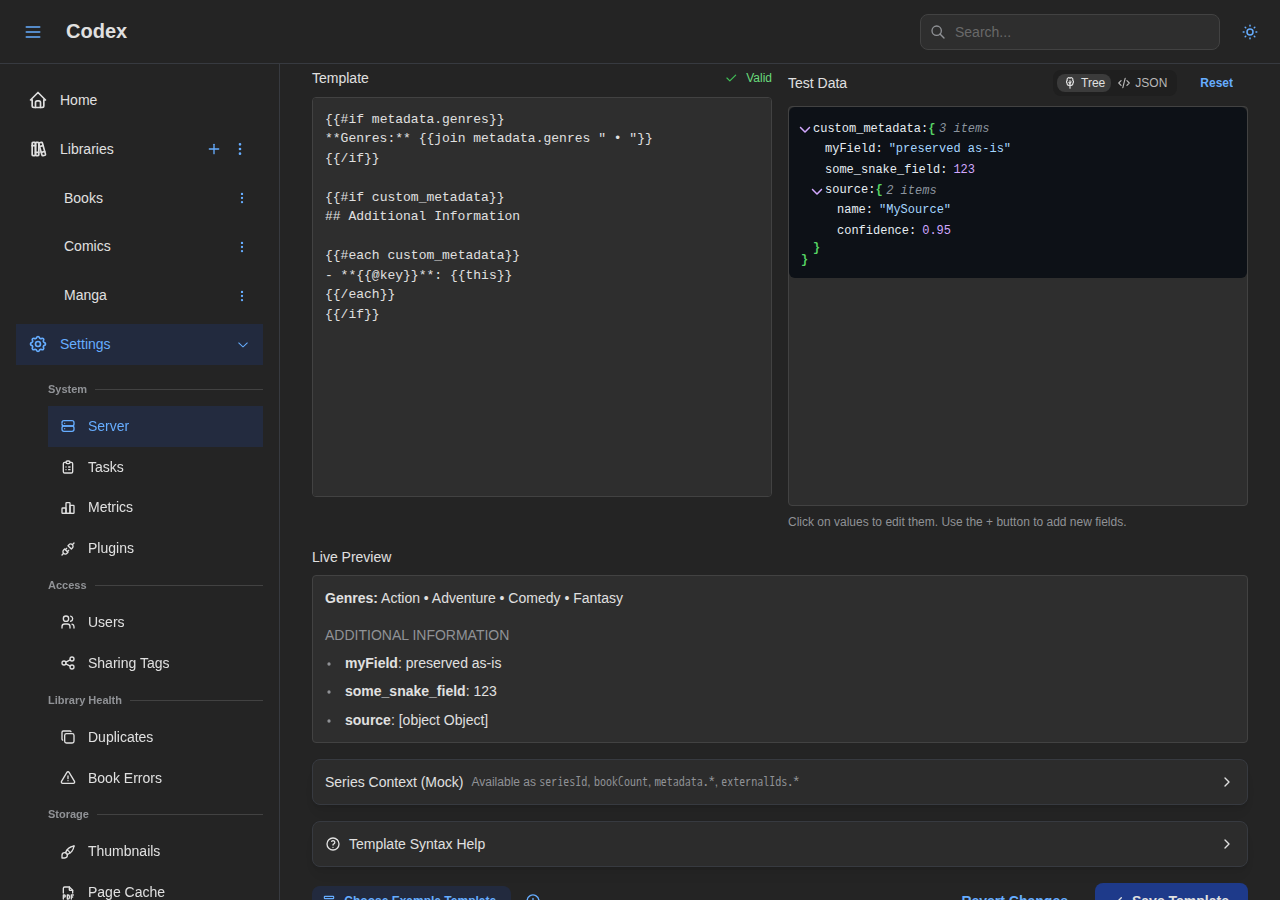Open the Manga library section
This screenshot has width=1280, height=900.
tap(85, 295)
